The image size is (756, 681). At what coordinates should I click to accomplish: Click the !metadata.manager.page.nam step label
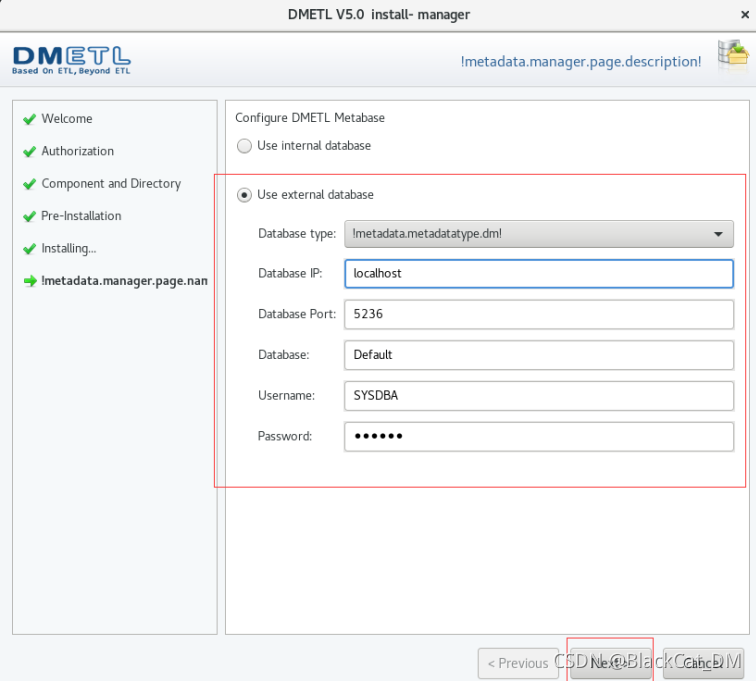[x=124, y=281]
